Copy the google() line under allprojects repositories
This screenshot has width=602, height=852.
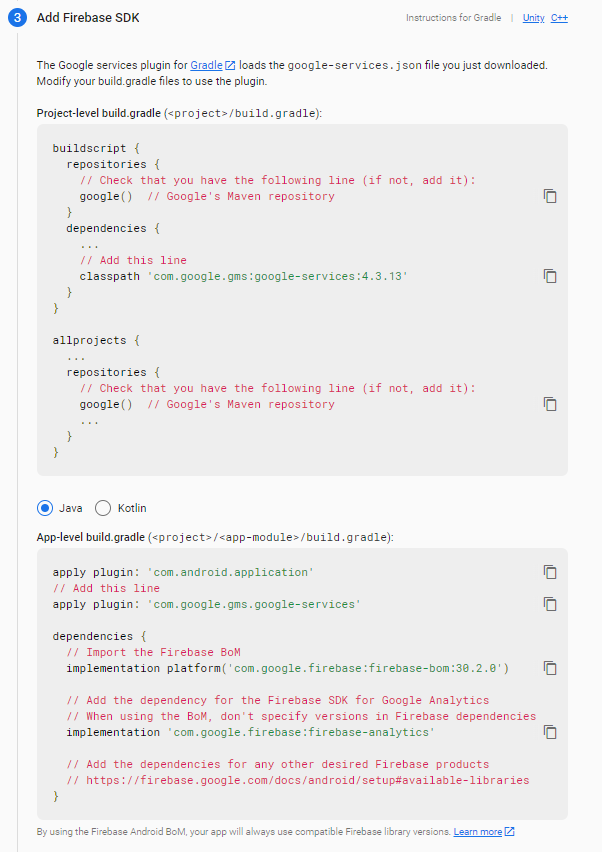click(550, 404)
